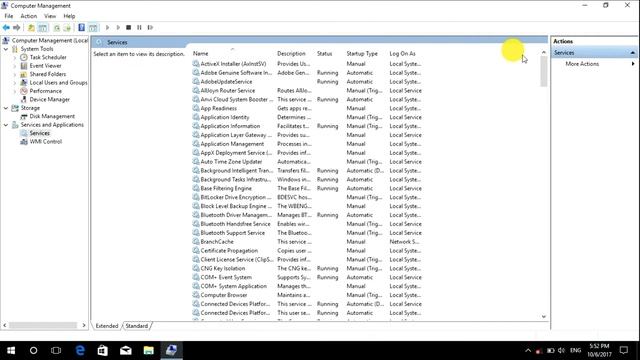This screenshot has width=640, height=360.
Task: Expand the Shared Folders node
Action: [x=15, y=74]
